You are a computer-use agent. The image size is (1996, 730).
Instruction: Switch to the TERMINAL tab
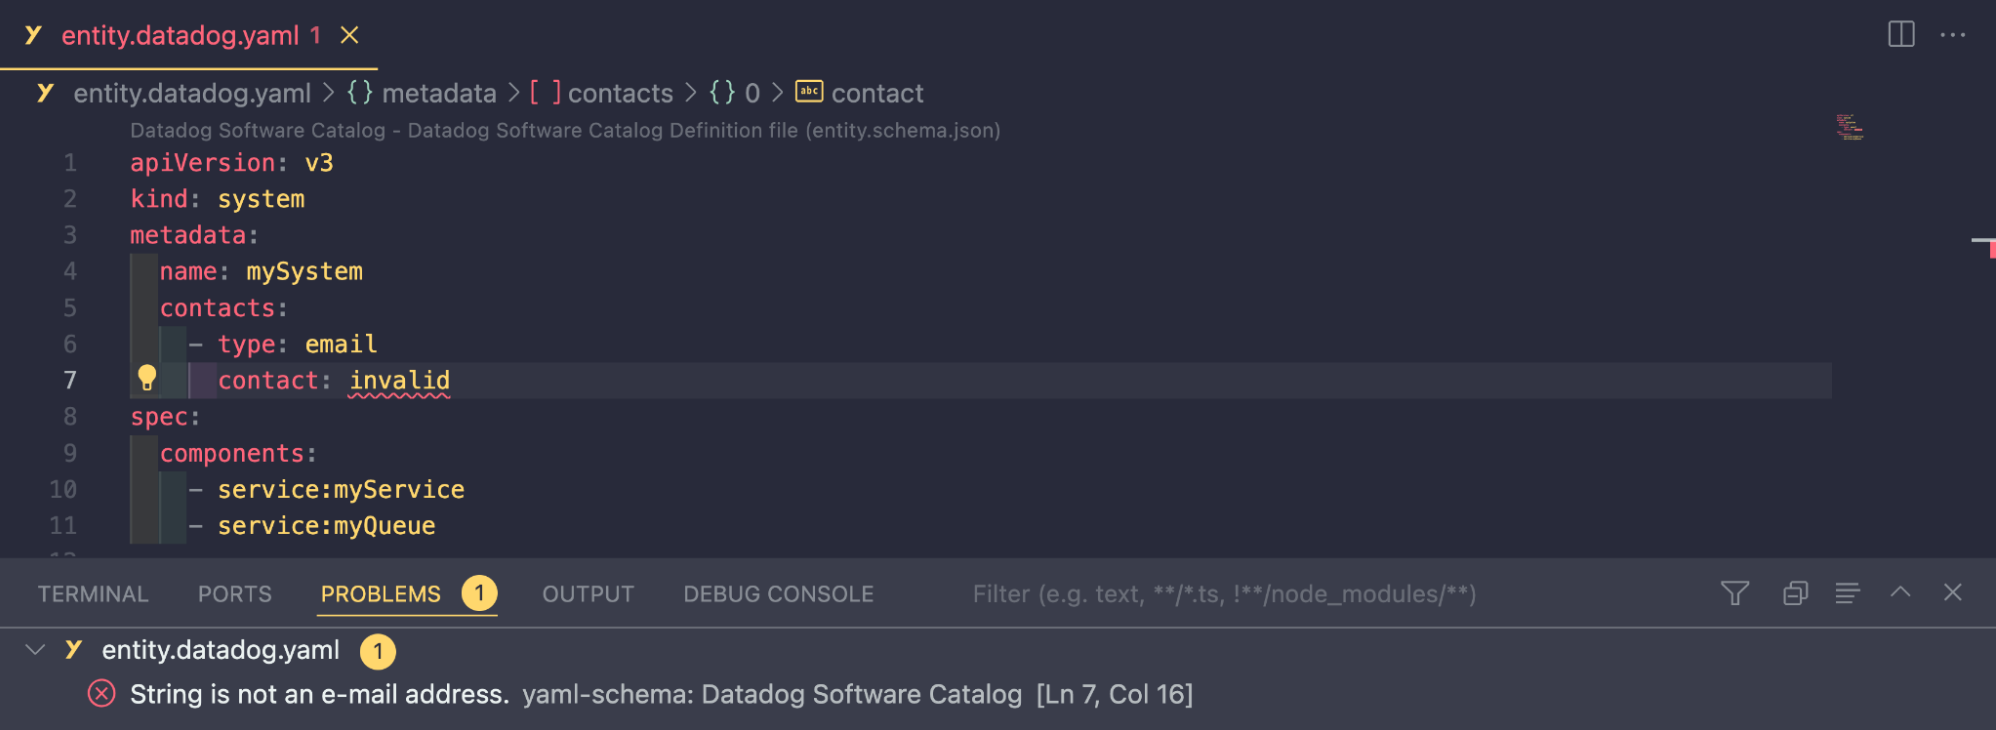[92, 592]
